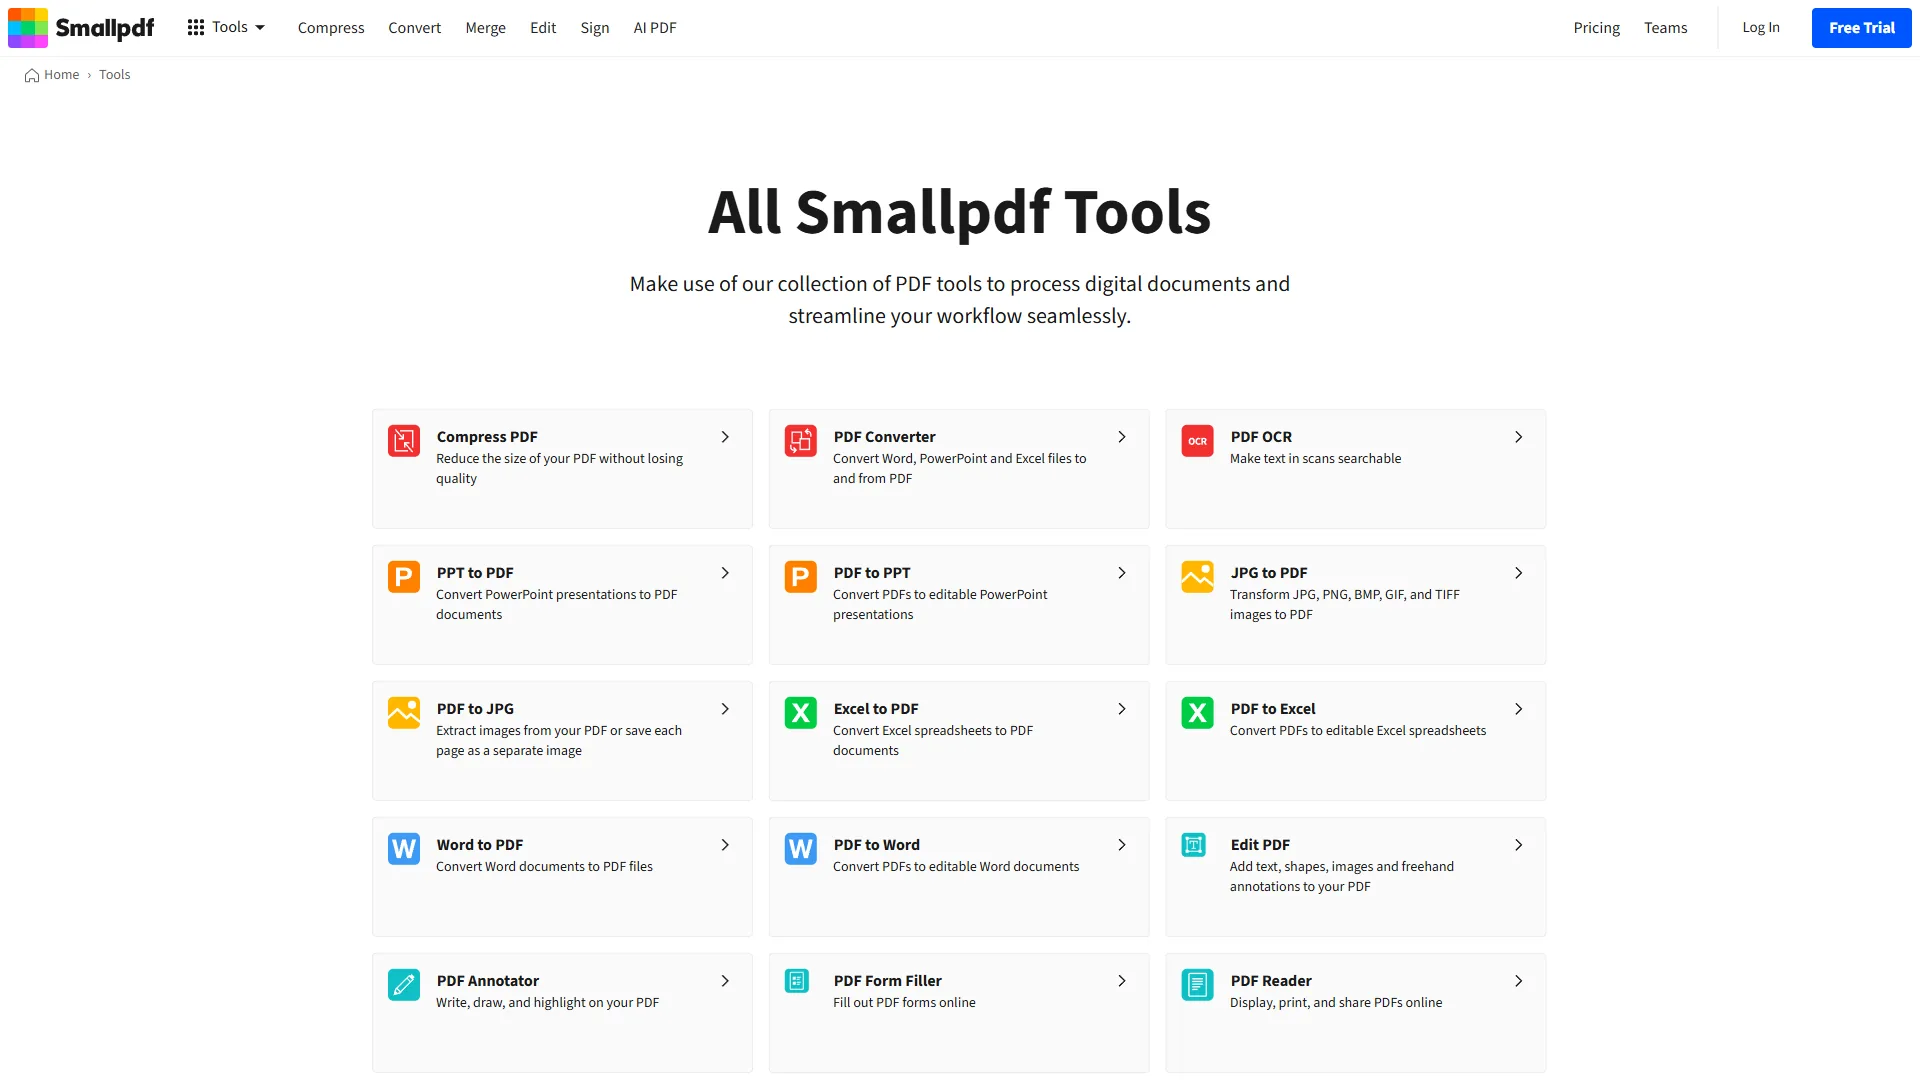This screenshot has width=1920, height=1080.
Task: Click the Word to PDF blue icon
Action: click(x=404, y=849)
